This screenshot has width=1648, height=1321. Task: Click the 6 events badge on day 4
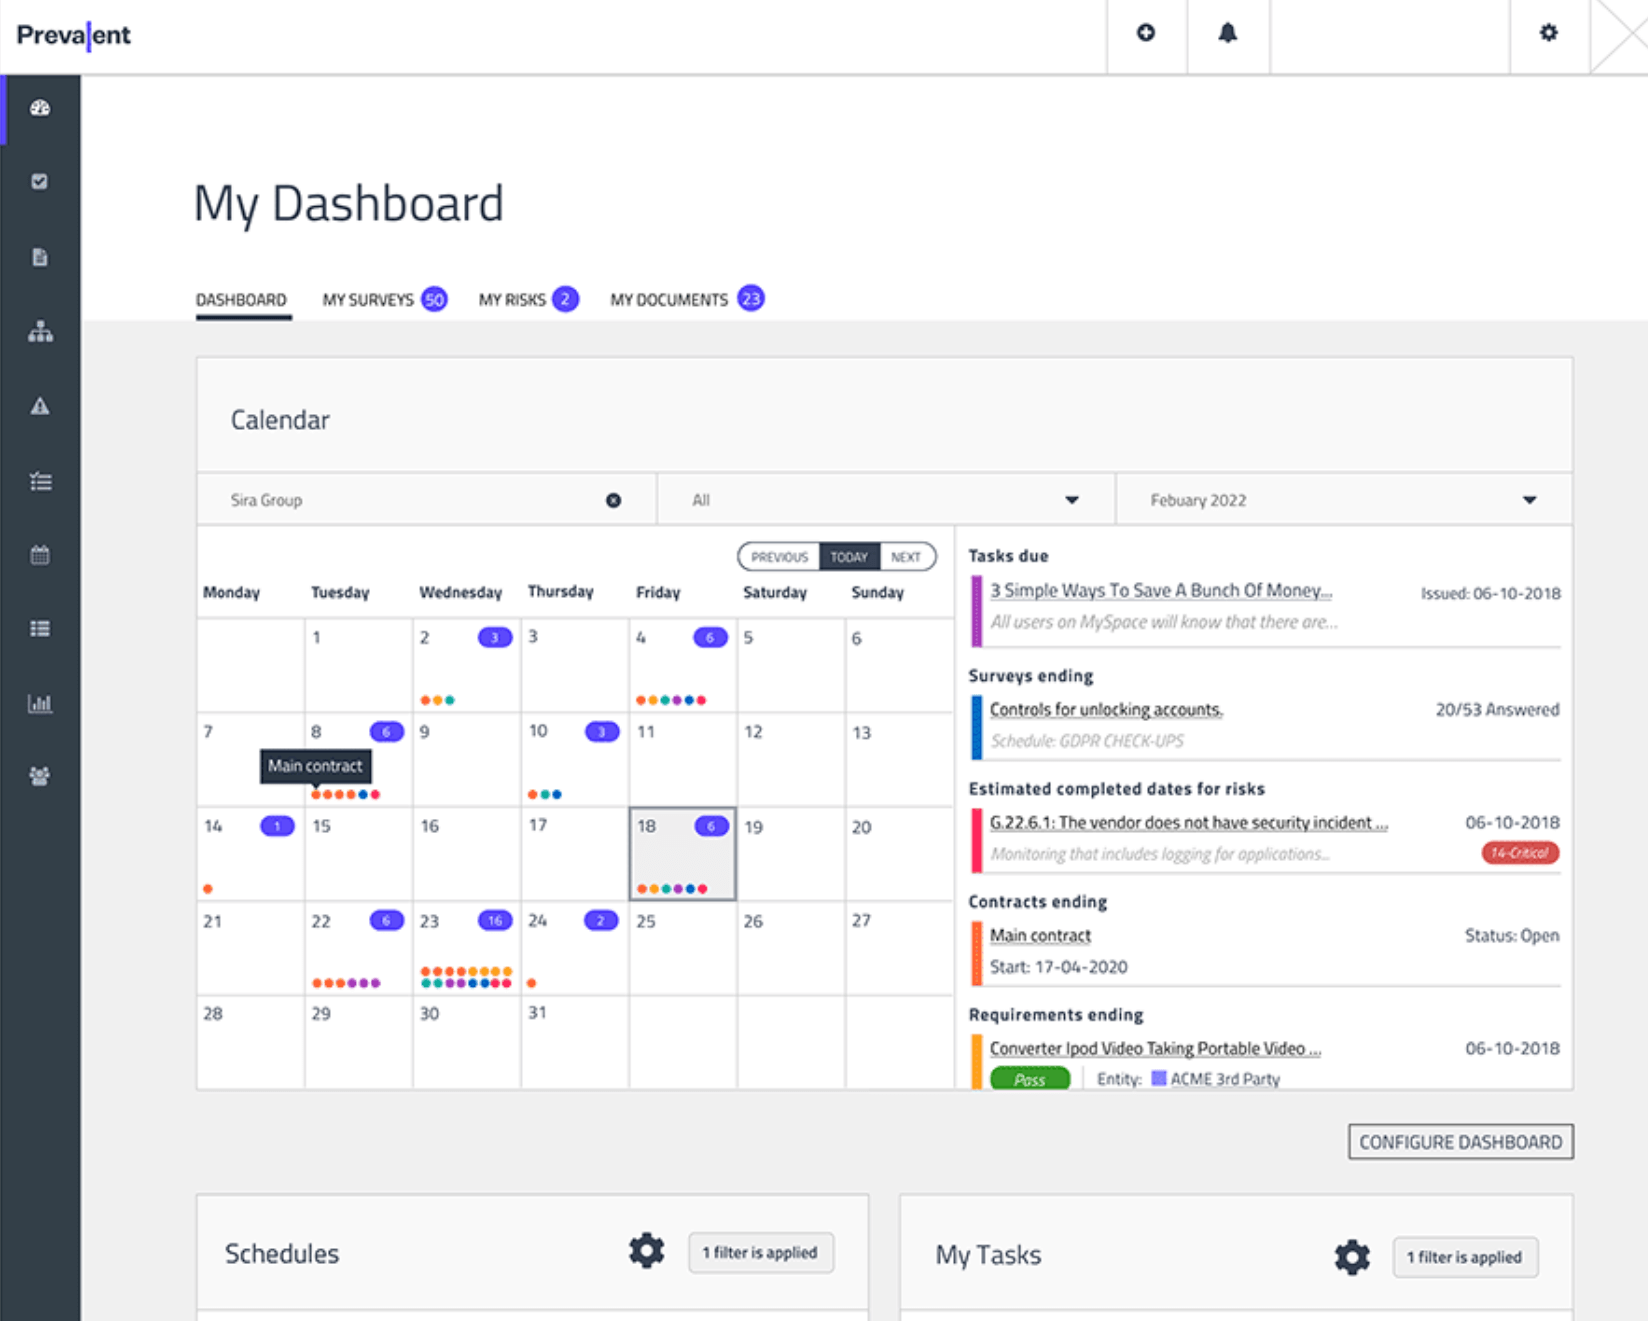tap(711, 637)
